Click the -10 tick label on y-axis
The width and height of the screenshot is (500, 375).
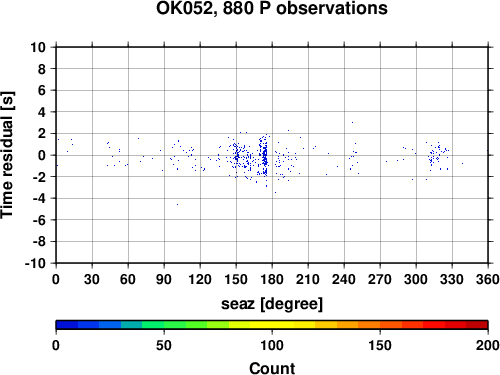click(x=35, y=263)
